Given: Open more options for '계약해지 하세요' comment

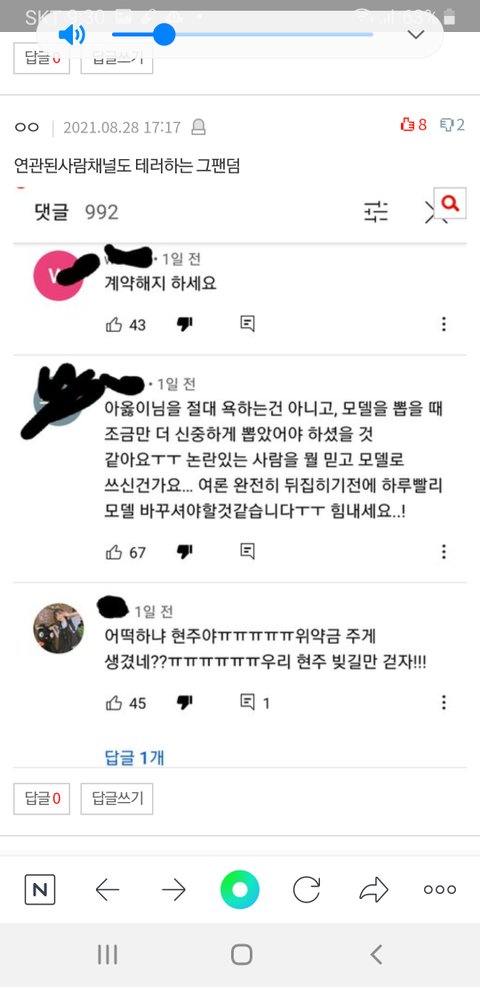Looking at the screenshot, I should pos(444,324).
